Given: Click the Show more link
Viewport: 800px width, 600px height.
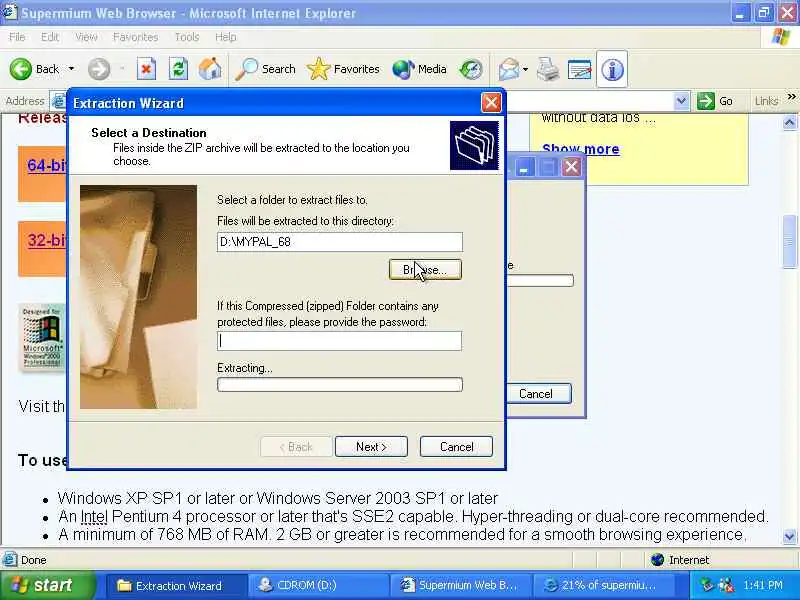Looking at the screenshot, I should (581, 149).
